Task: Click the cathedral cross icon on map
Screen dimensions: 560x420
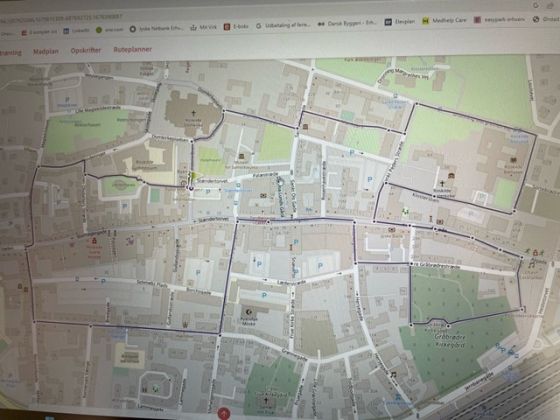Action: pos(193,114)
